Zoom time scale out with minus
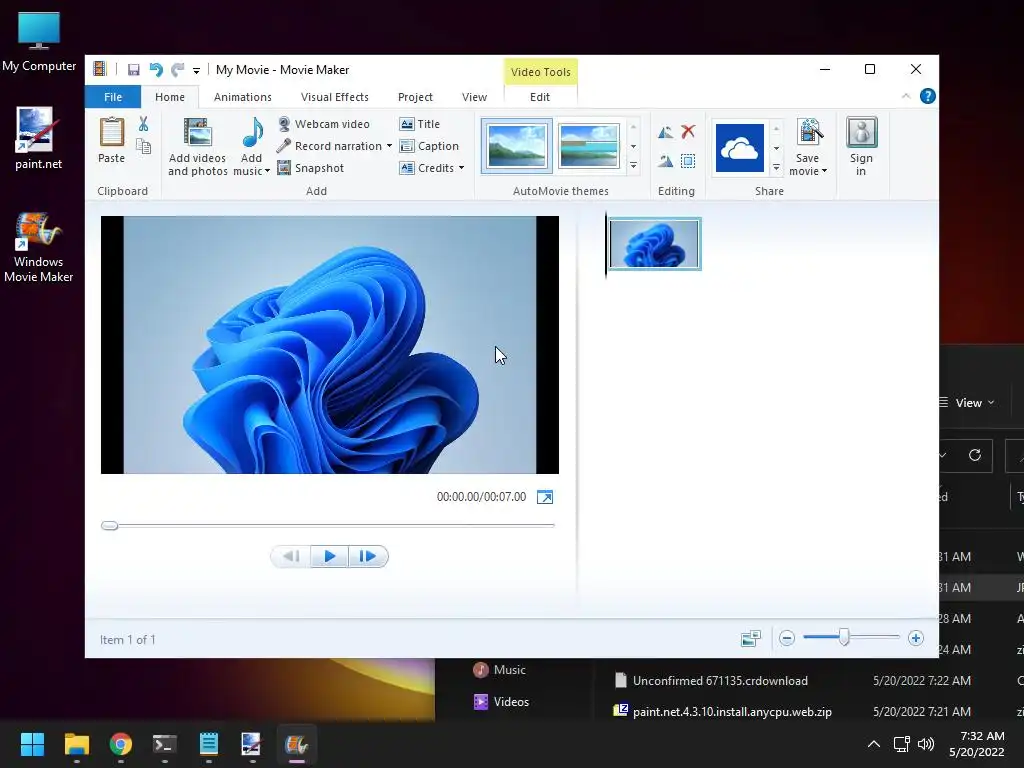1024x768 pixels. click(x=787, y=638)
